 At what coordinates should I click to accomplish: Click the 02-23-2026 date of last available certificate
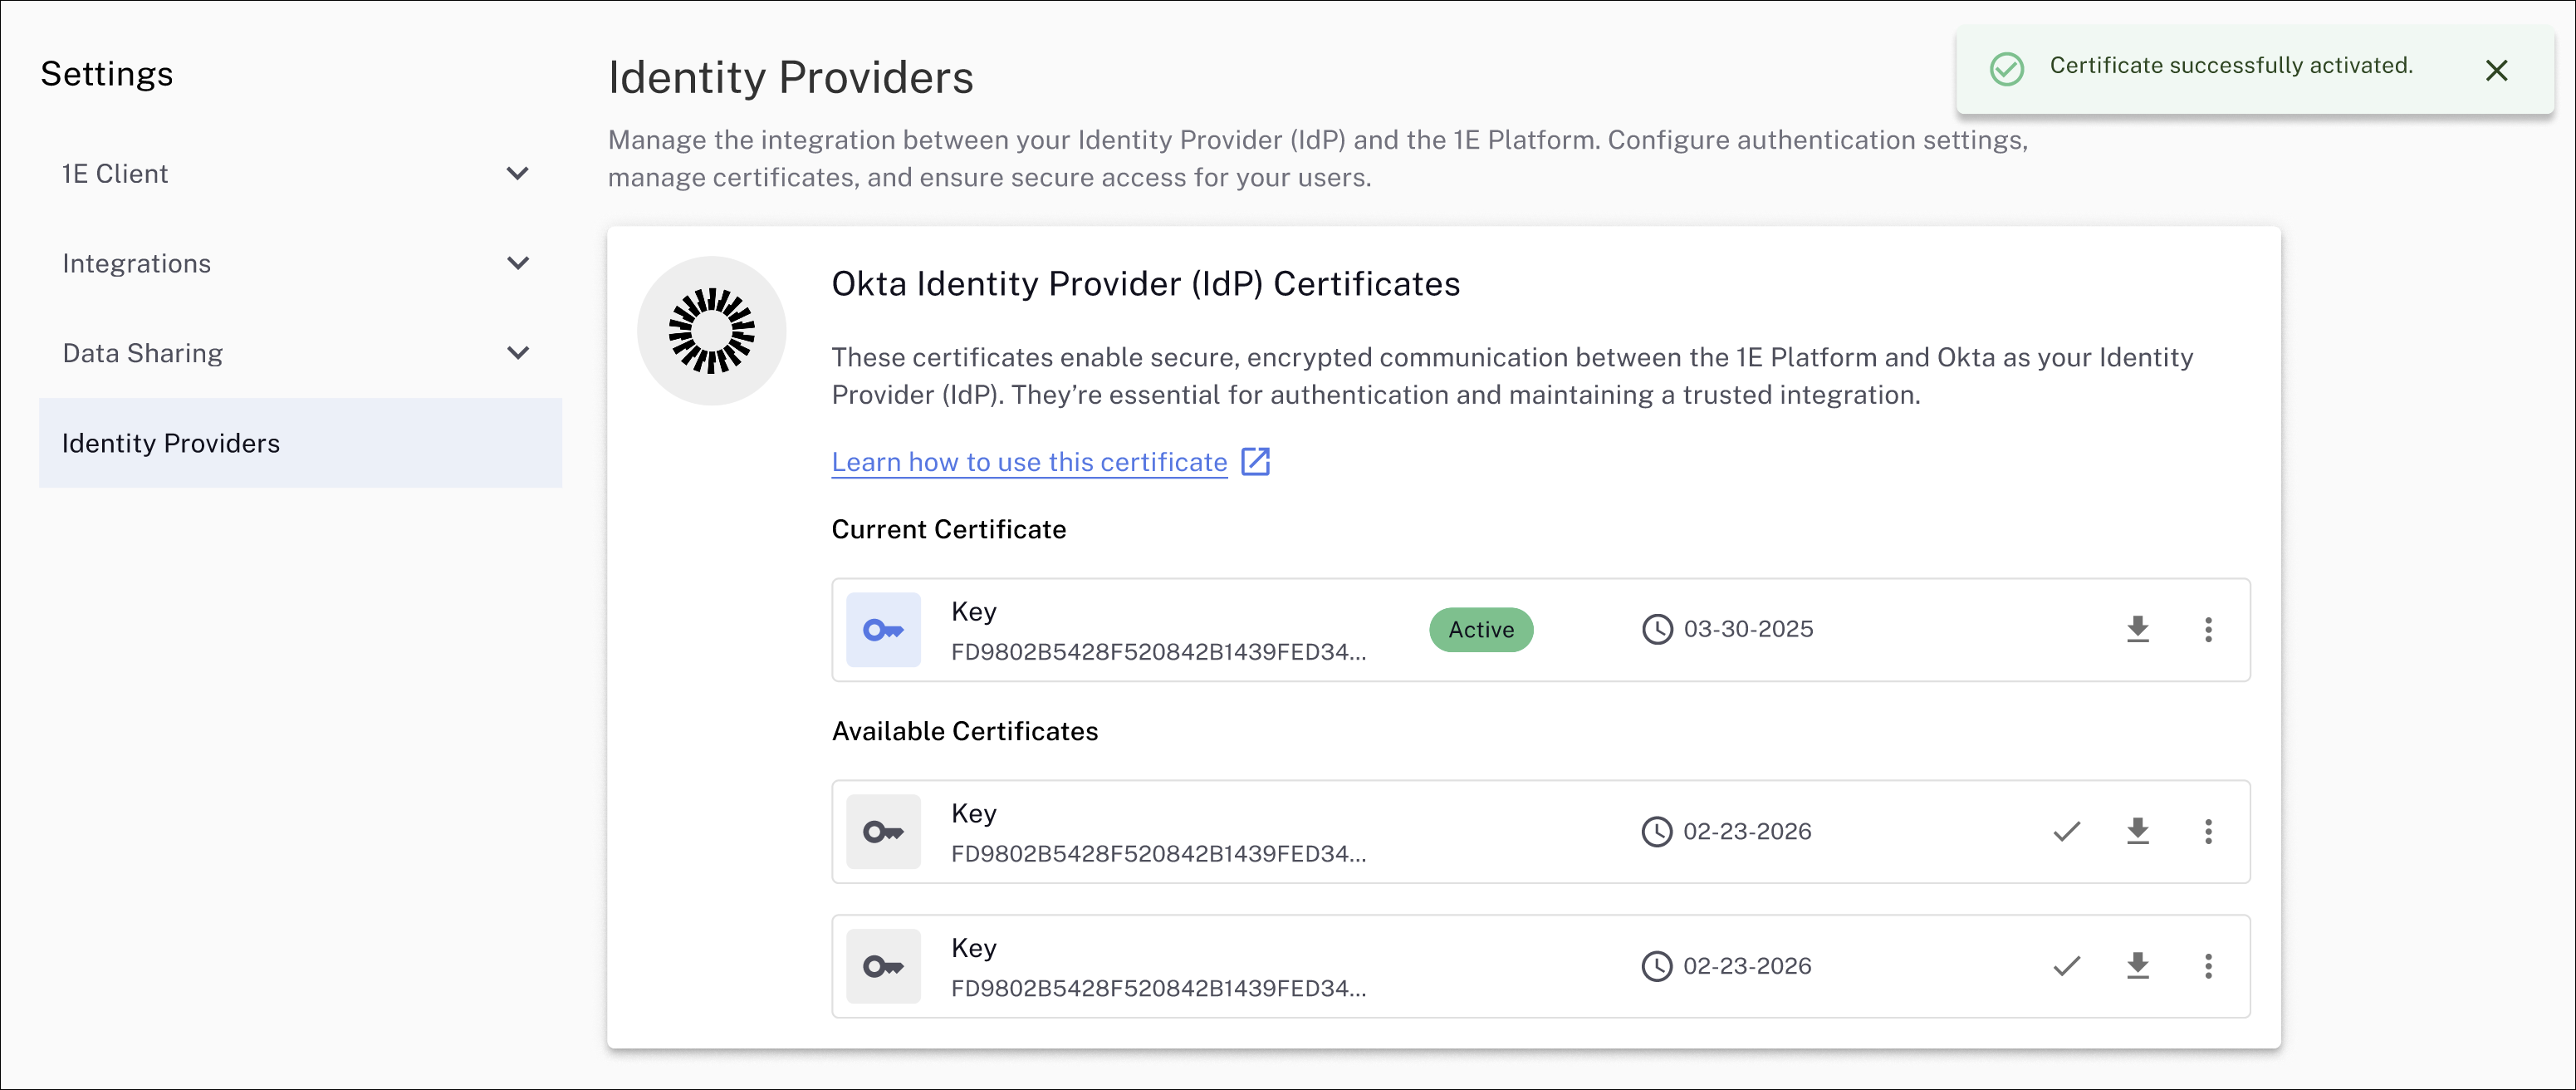tap(1747, 966)
